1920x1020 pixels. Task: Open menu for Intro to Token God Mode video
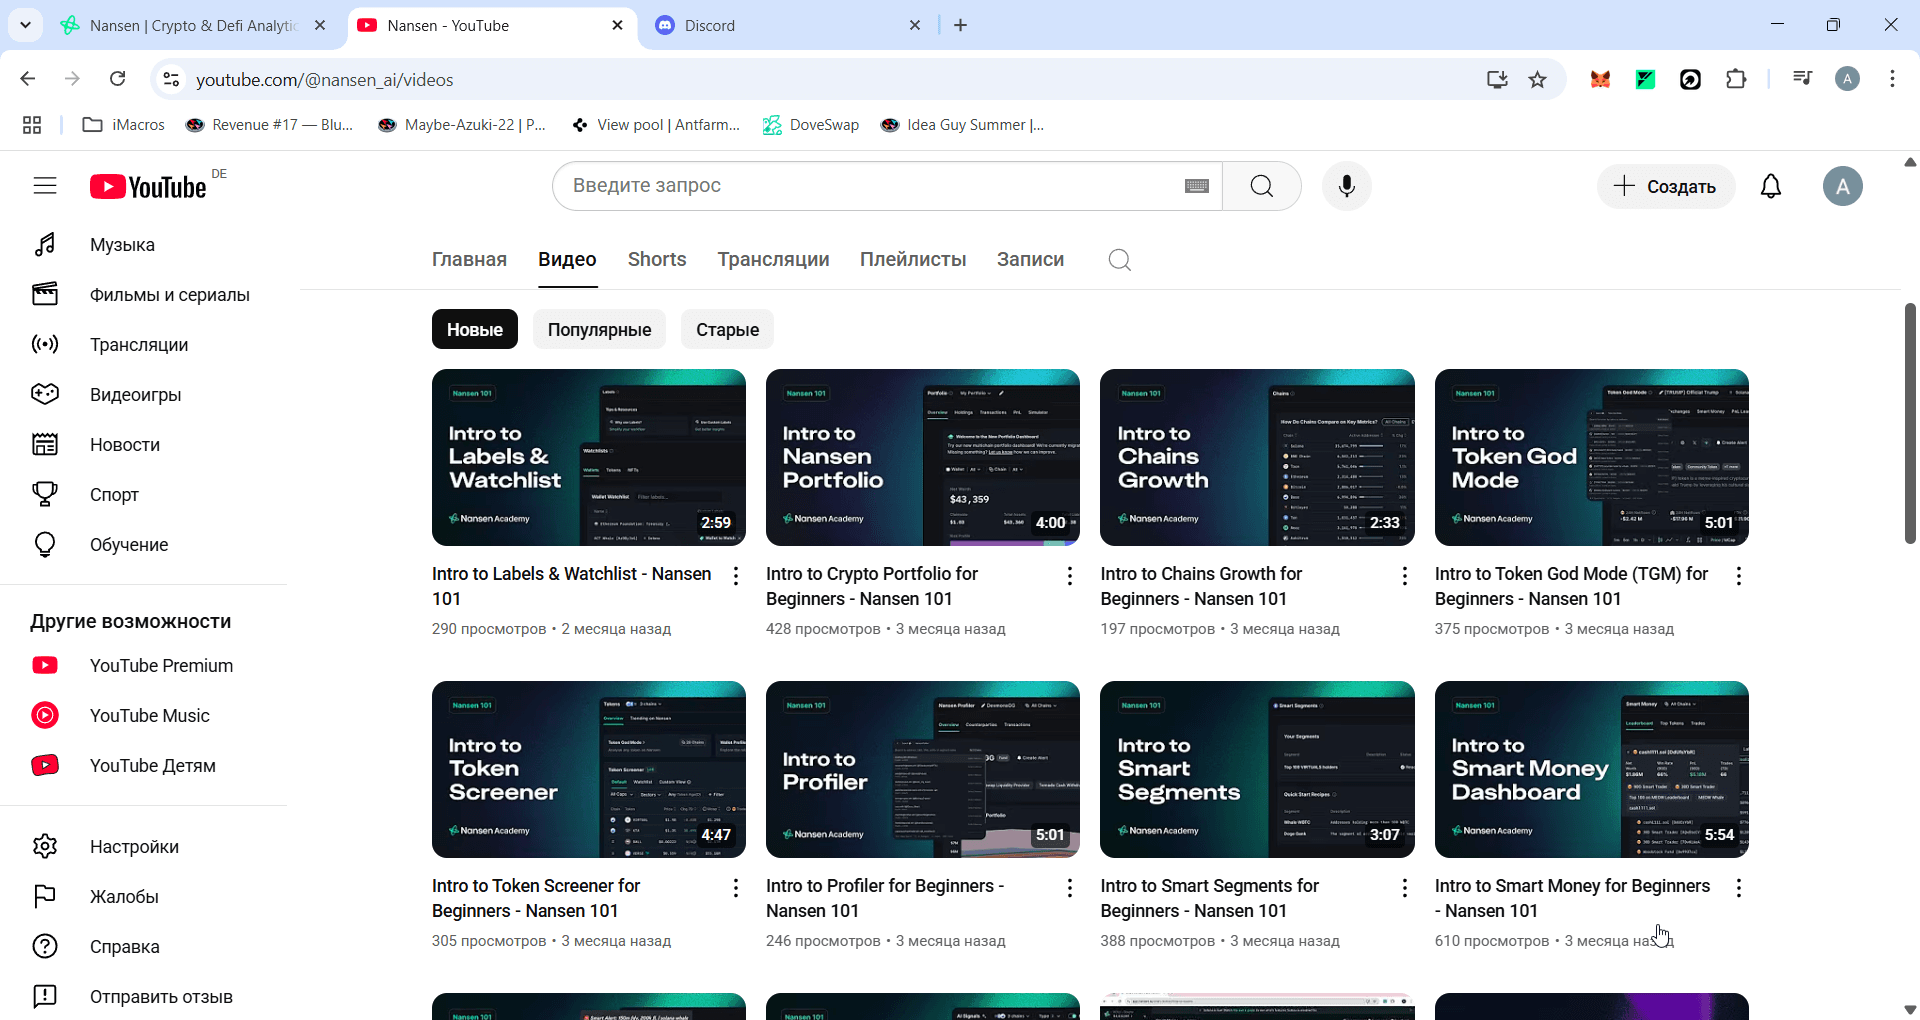click(1739, 576)
